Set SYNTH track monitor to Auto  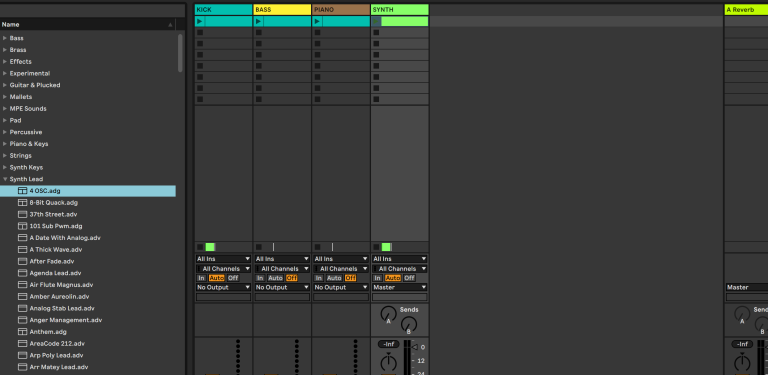[x=393, y=278]
